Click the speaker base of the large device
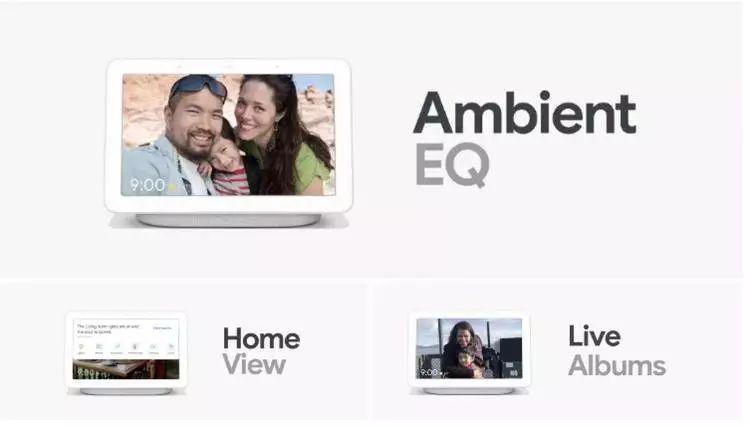Screen dimensions: 750x426 pyautogui.click(x=228, y=220)
